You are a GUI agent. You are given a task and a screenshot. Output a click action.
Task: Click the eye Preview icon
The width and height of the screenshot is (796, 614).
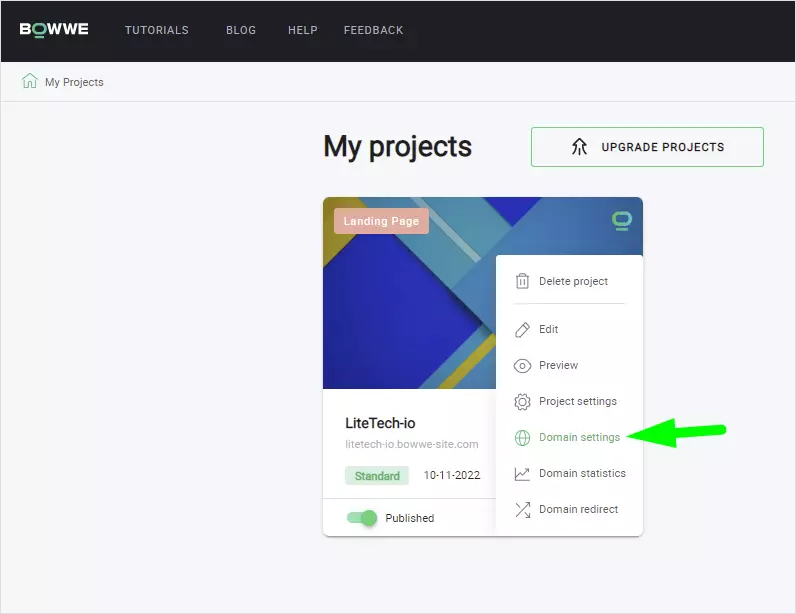[x=522, y=366]
